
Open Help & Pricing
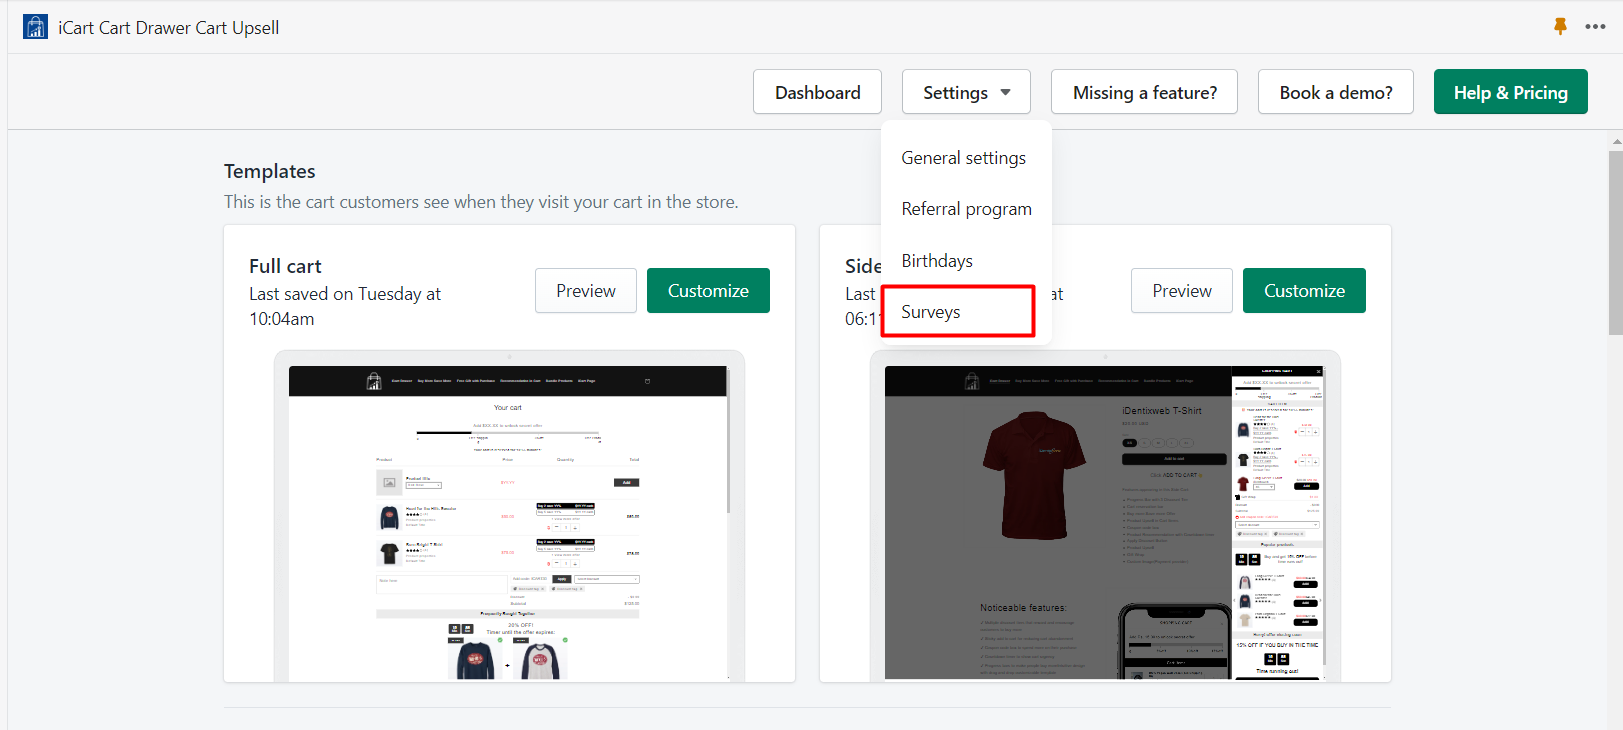click(1510, 92)
